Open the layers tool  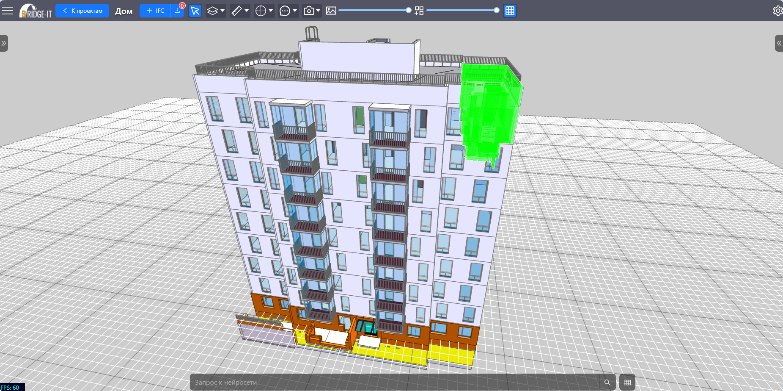tap(212, 10)
